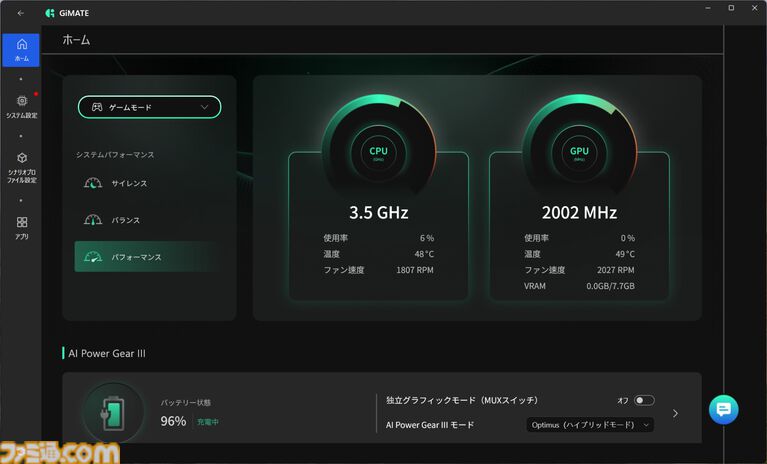
Task: Click the ホーム page title
Action: (76, 40)
